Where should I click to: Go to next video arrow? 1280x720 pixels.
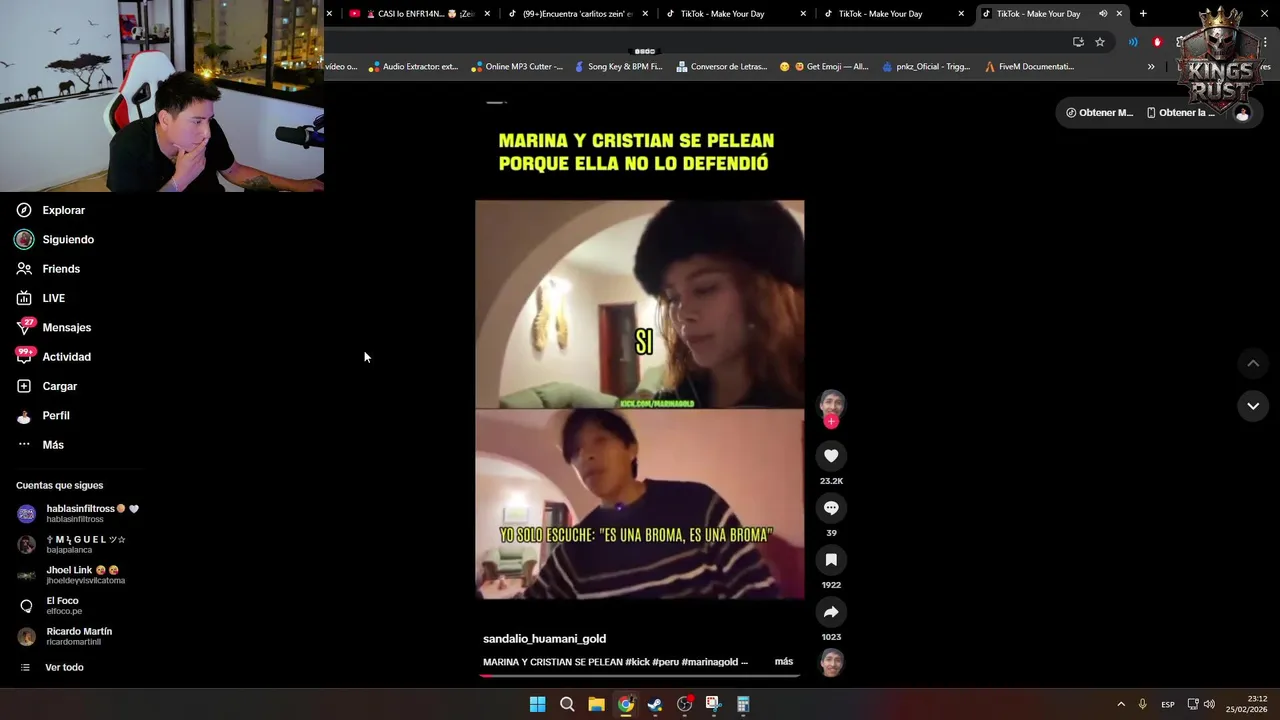click(x=1253, y=406)
